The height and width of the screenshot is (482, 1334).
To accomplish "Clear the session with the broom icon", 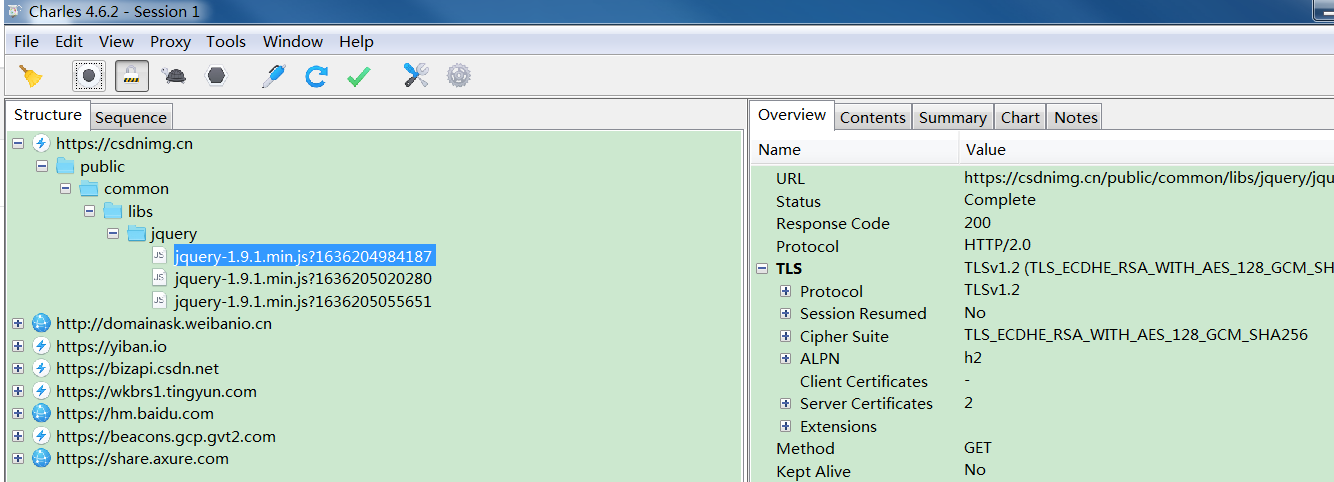I will pyautogui.click(x=31, y=76).
